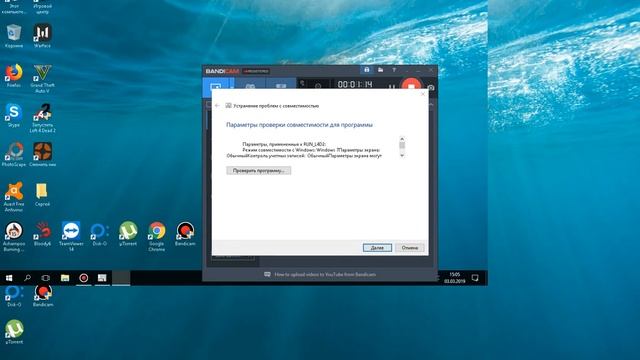This screenshot has width=640, height=360.
Task: Open File Explorer from the taskbar
Action: (x=65, y=278)
